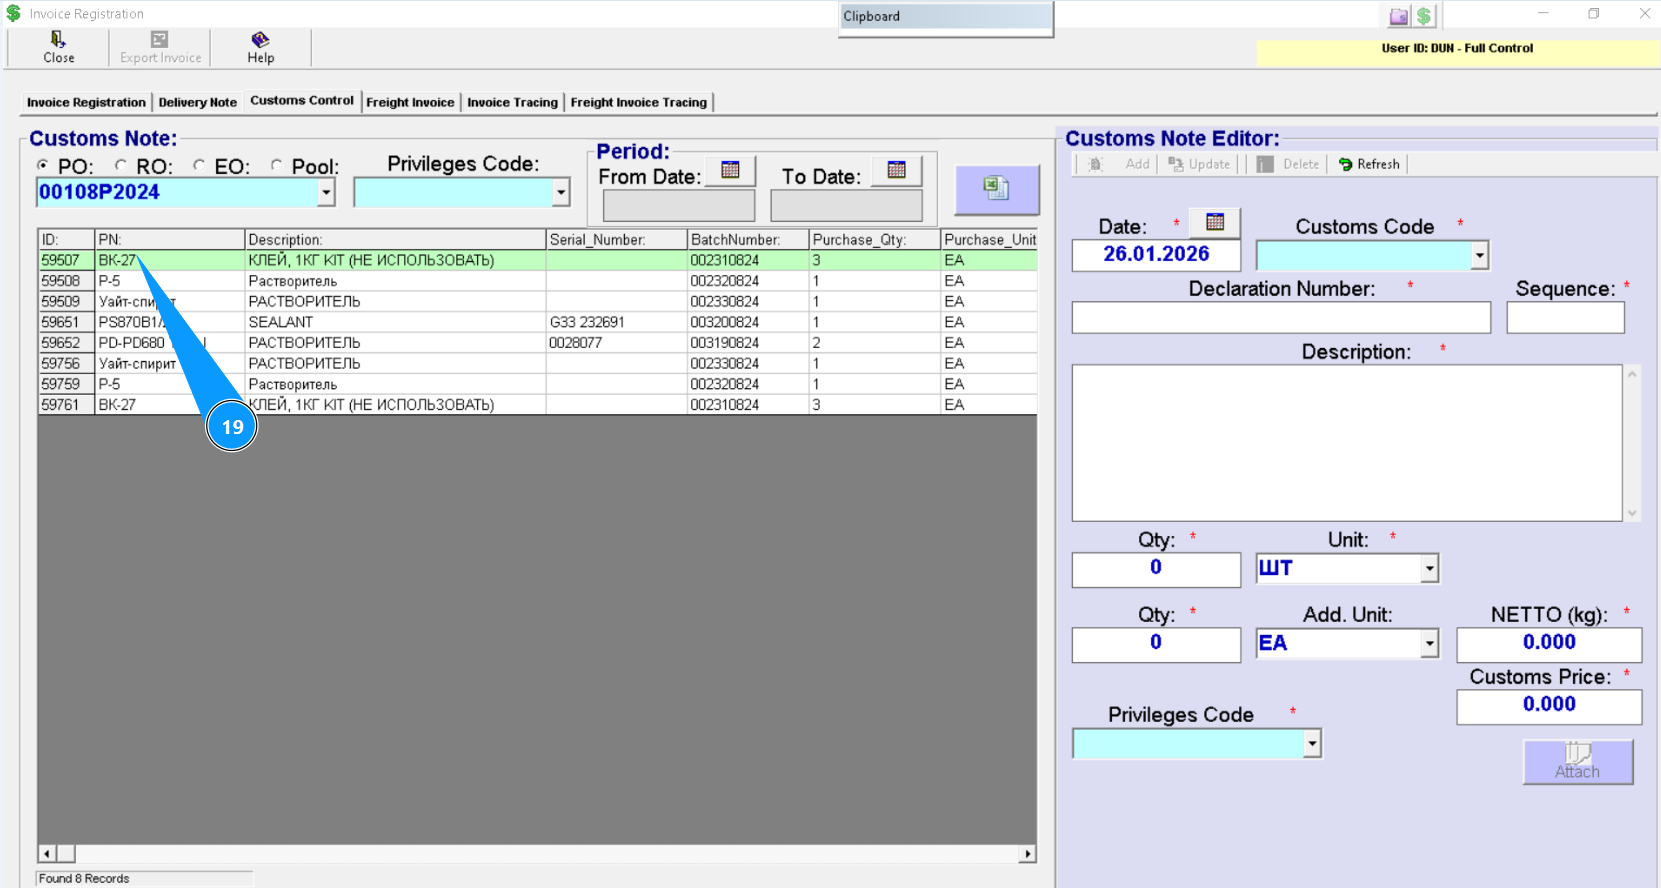Click the table's horizontal scroll left arrow
The height and width of the screenshot is (888, 1661).
click(x=47, y=854)
